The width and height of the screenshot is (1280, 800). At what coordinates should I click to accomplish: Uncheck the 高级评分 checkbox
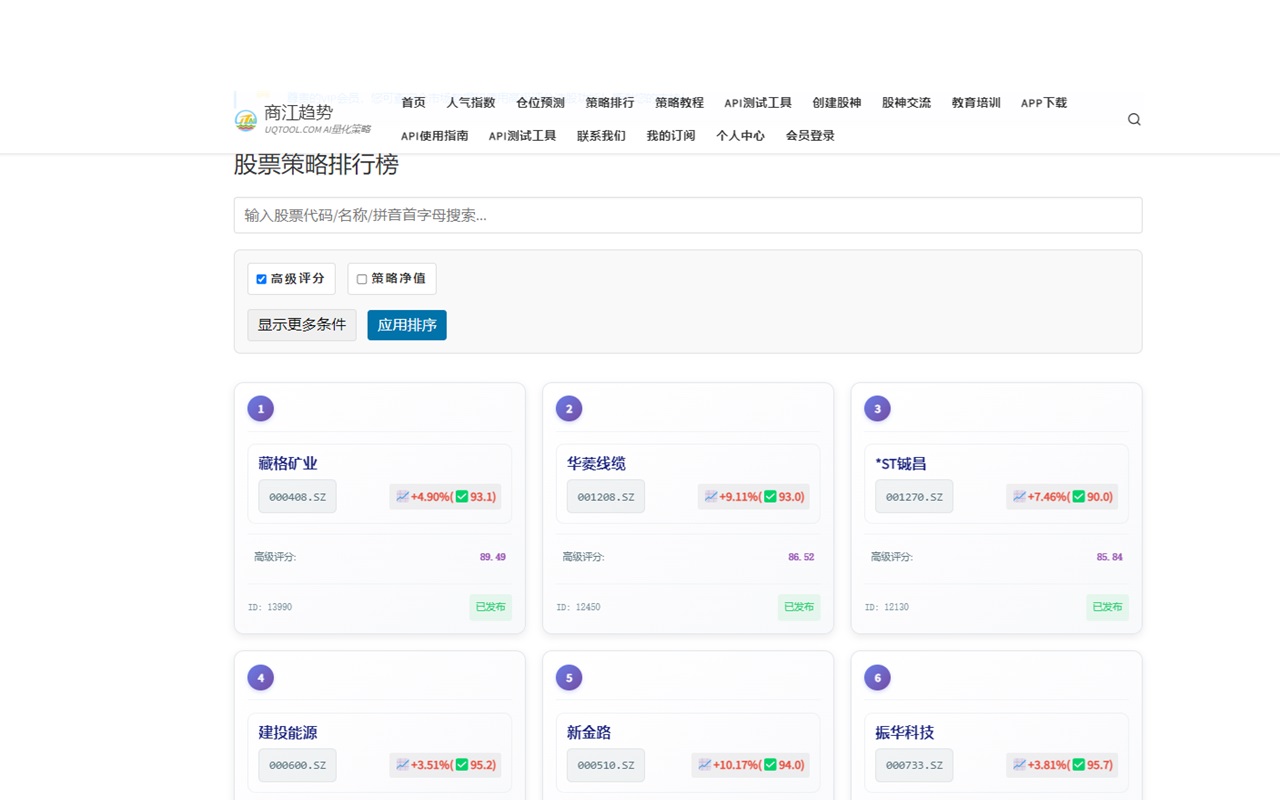click(261, 279)
